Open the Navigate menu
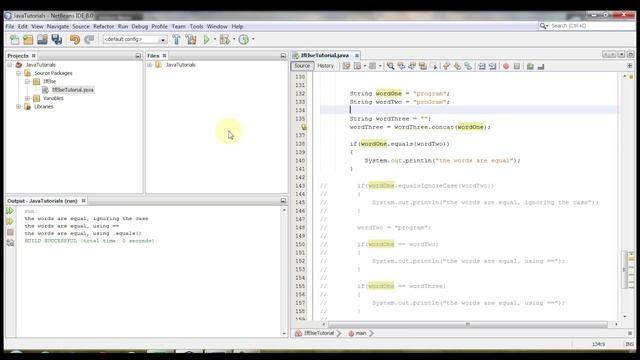The image size is (640, 360). [x=58, y=27]
